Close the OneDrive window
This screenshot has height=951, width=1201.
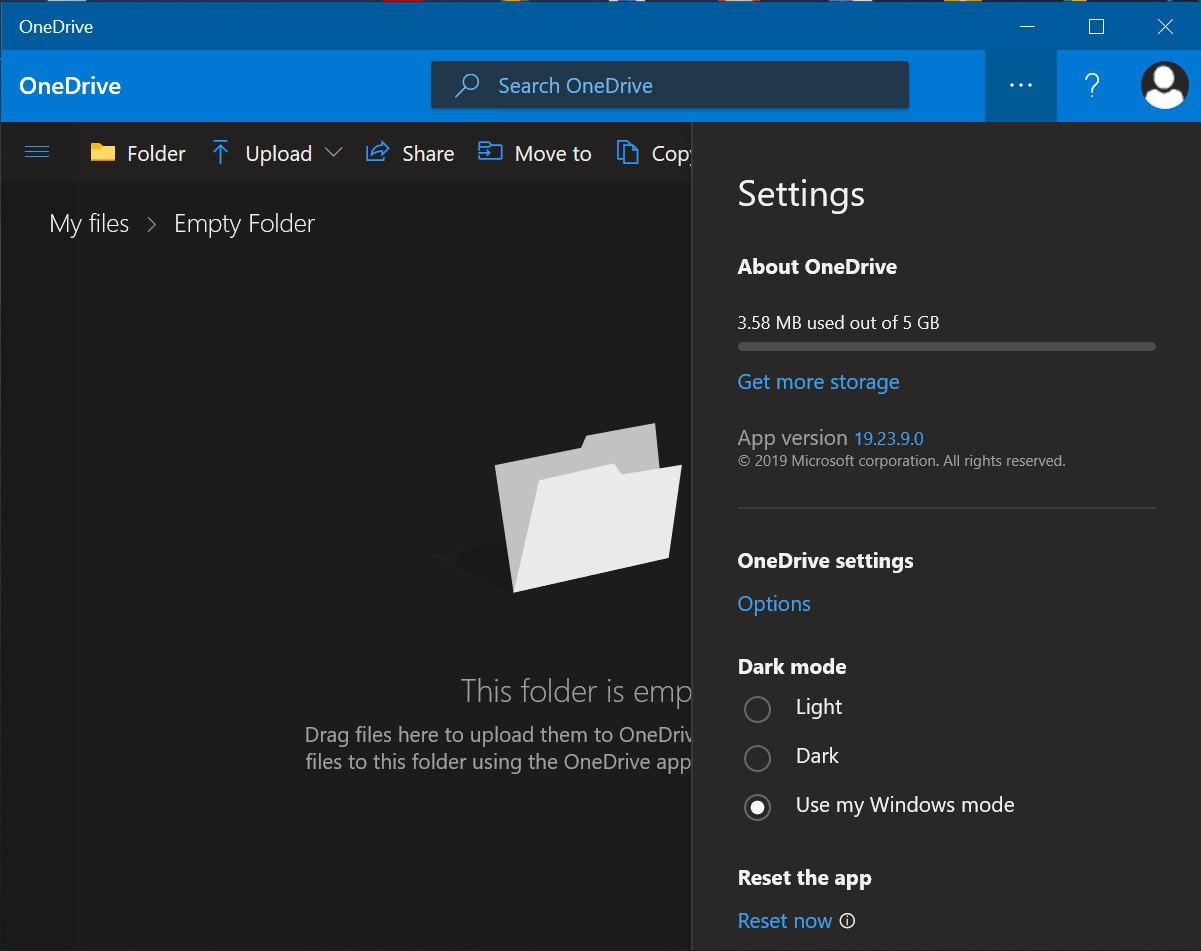click(x=1165, y=27)
